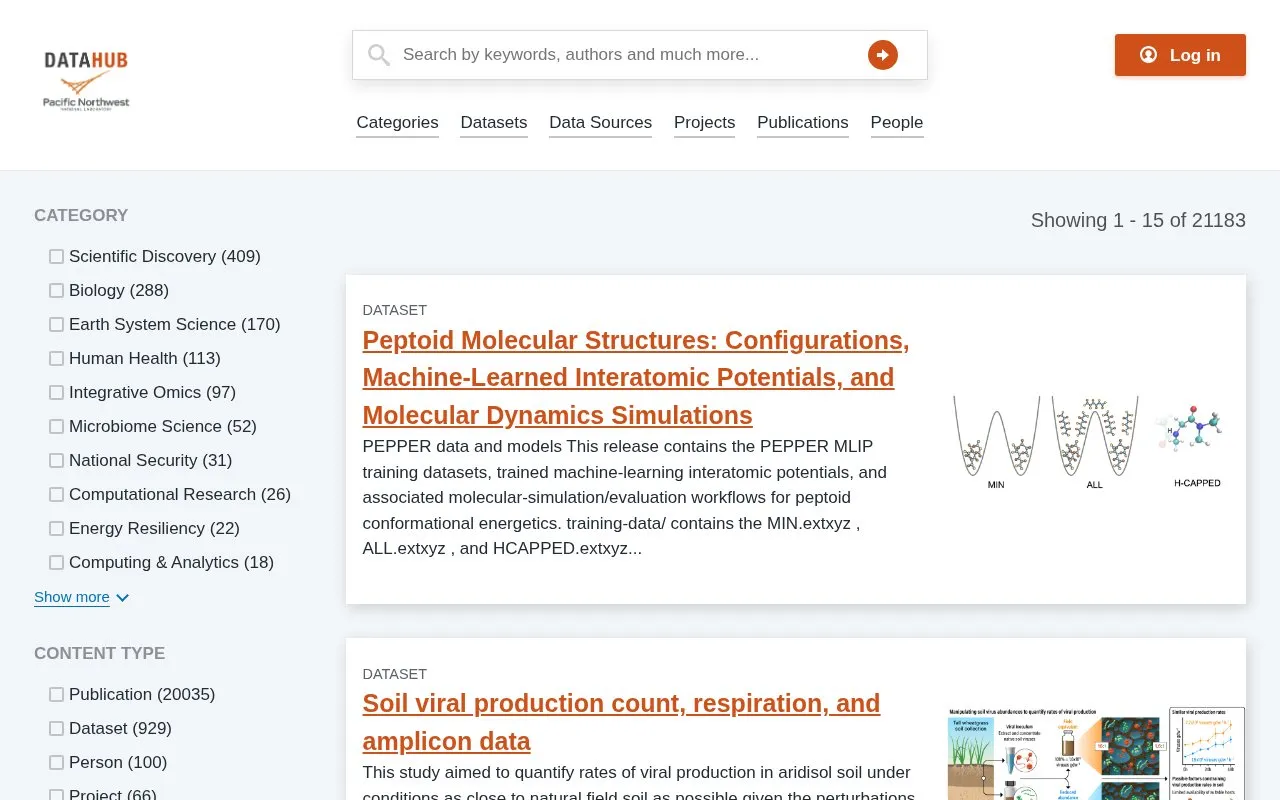Filter by Publication (20035) content type

[x=56, y=695]
